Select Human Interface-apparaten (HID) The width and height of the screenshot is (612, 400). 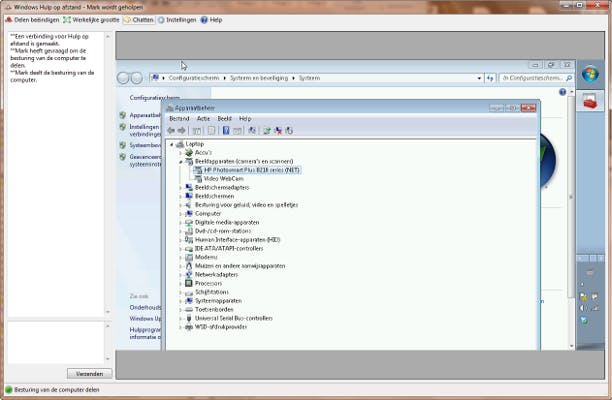tap(237, 240)
